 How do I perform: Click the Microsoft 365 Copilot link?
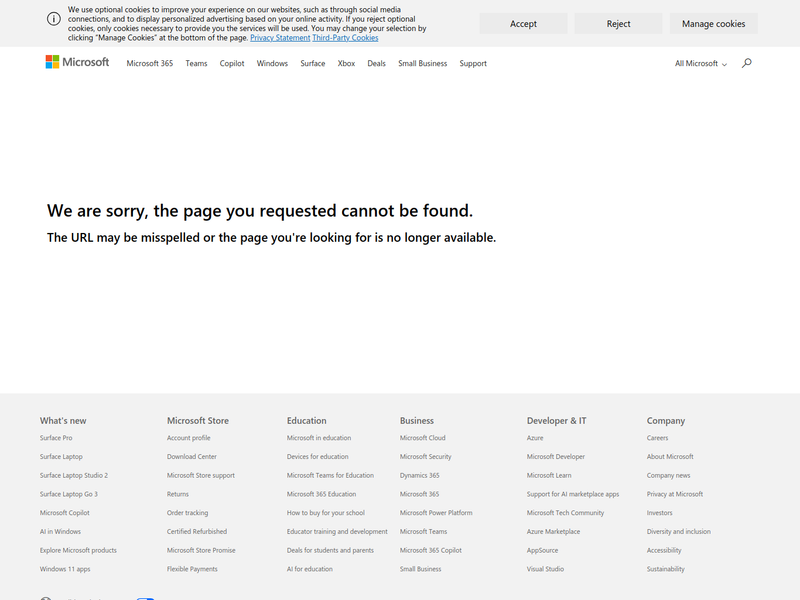[x=431, y=550]
